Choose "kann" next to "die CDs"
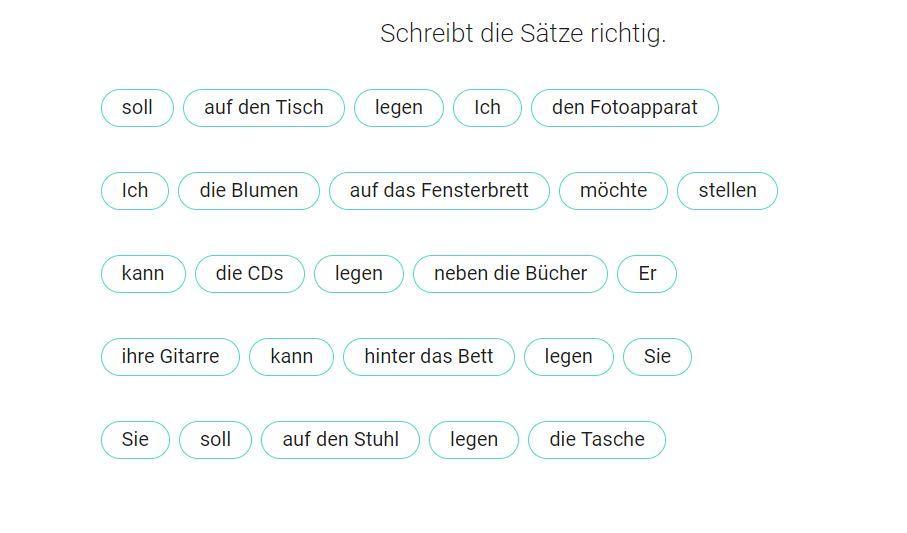This screenshot has width=907, height=533. 143,274
